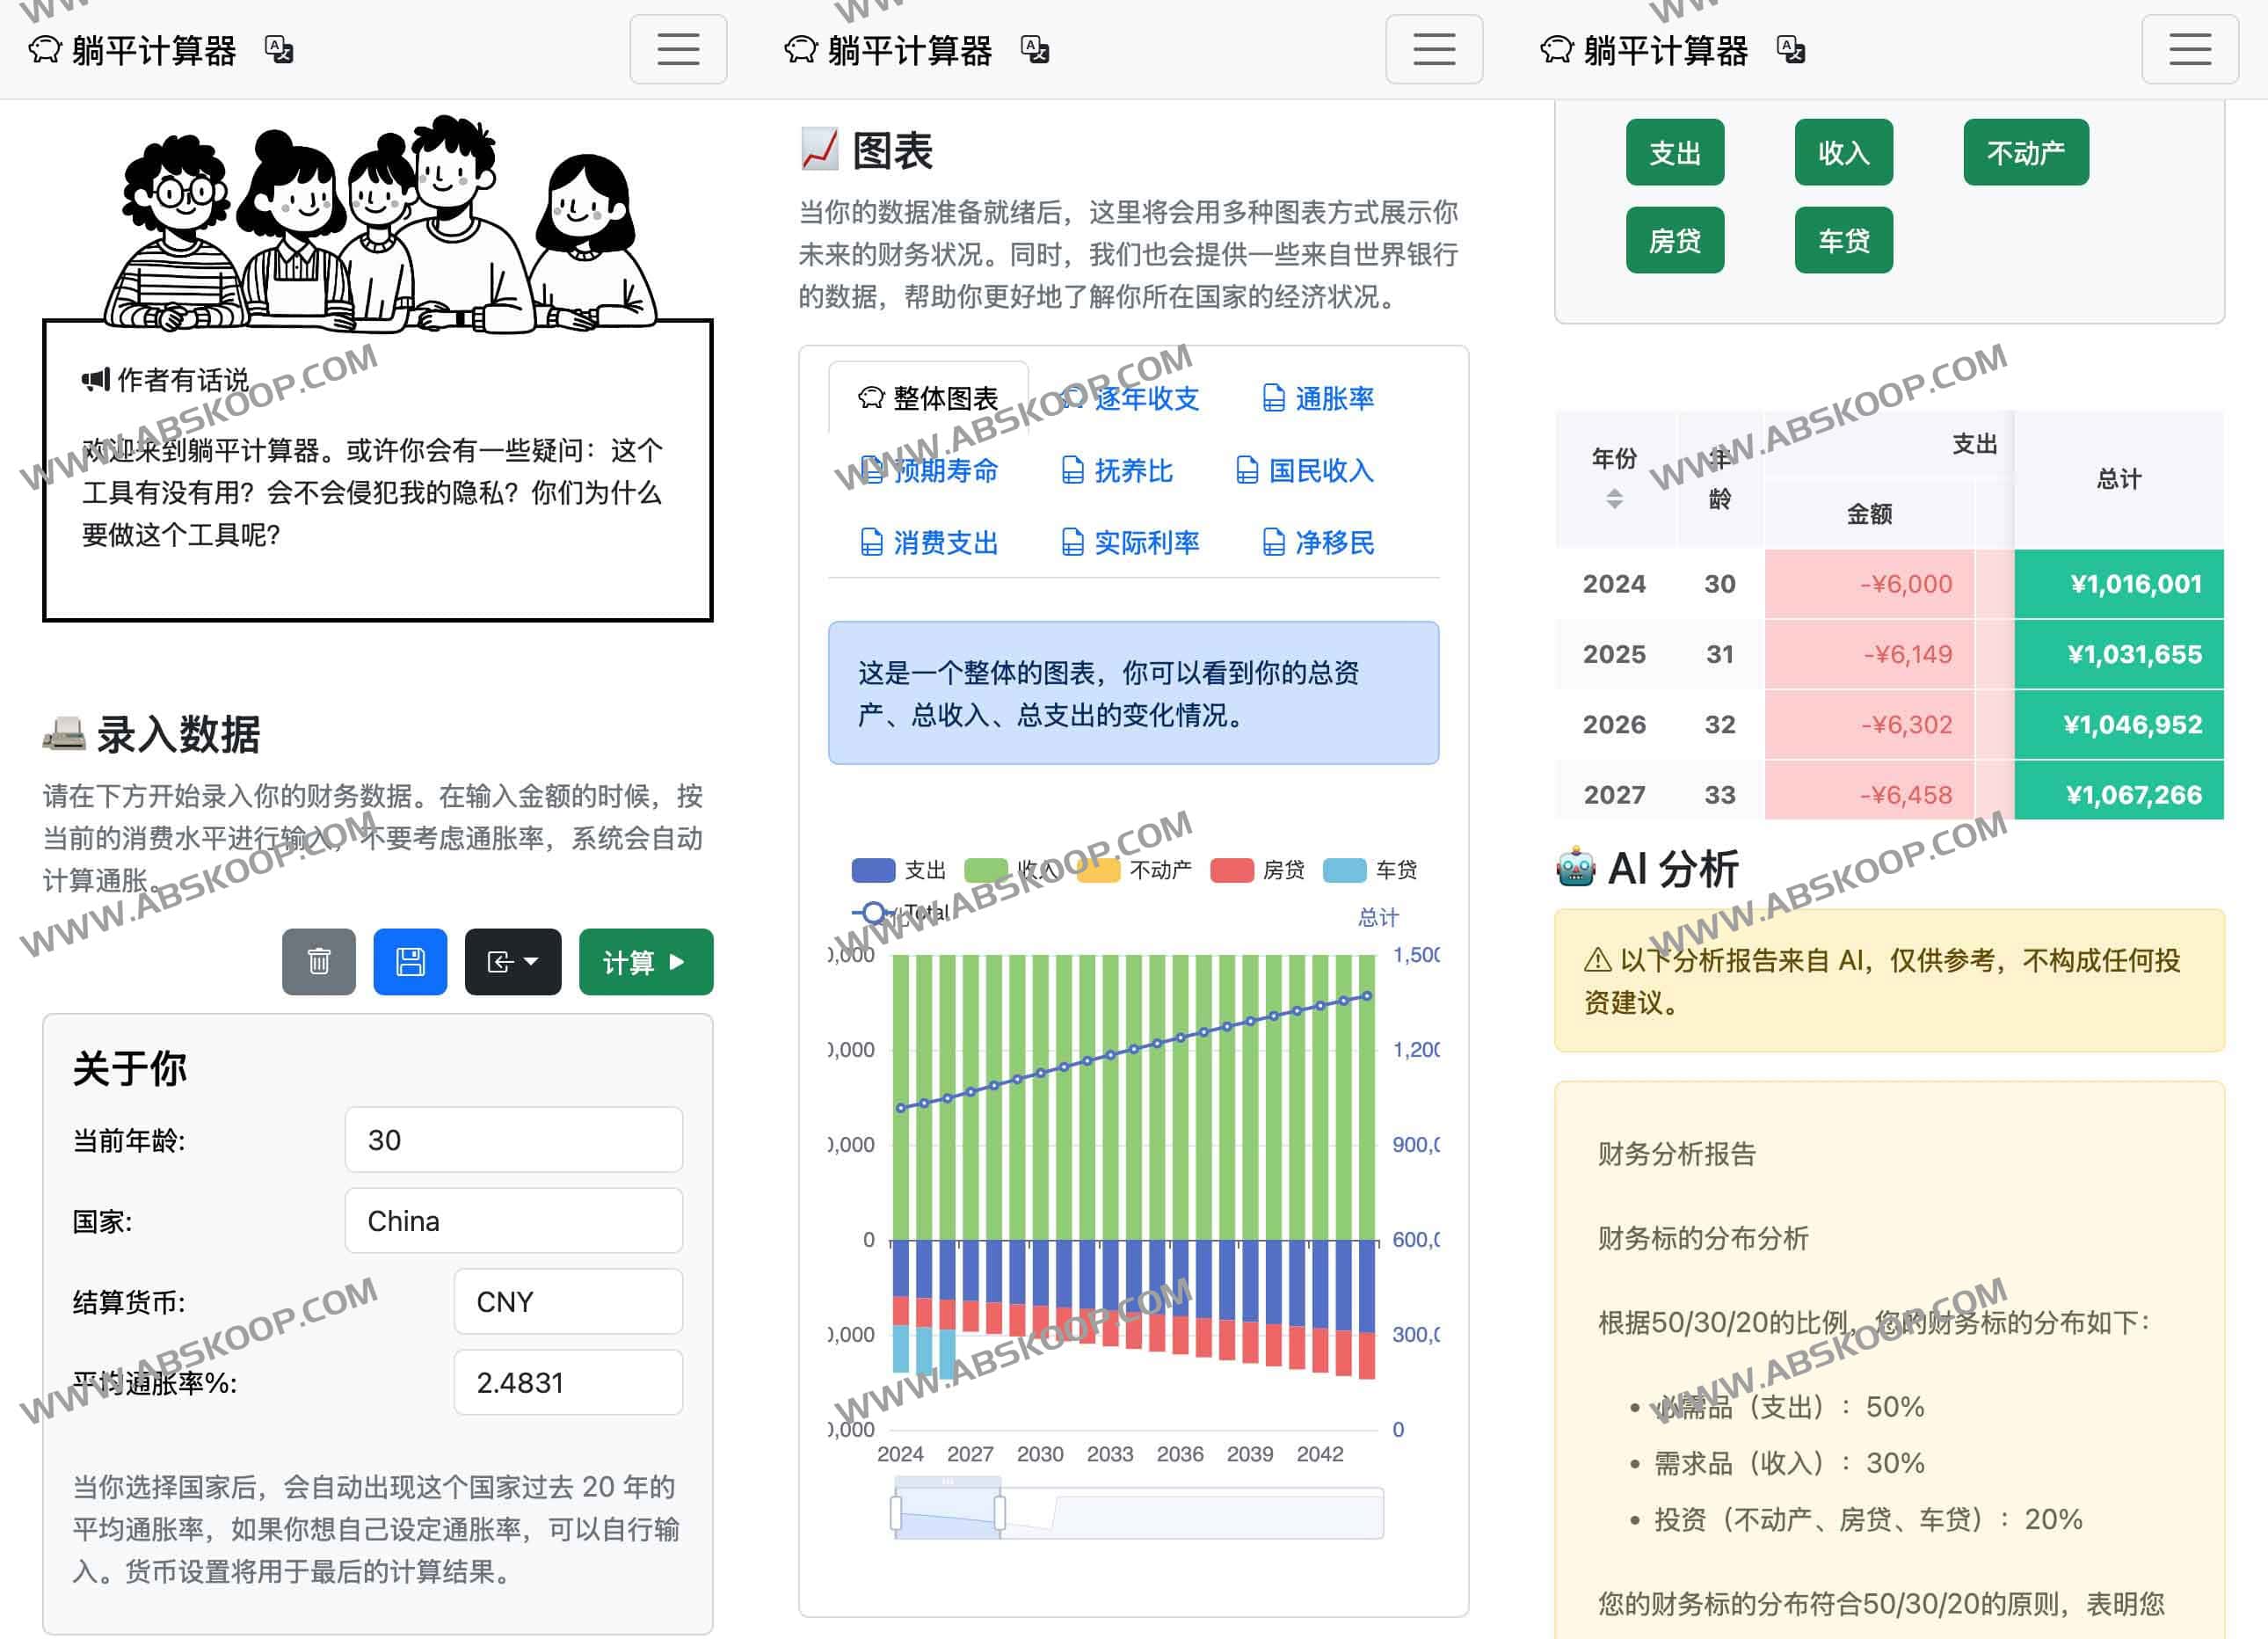Screen dimensions: 2268x1639
Task: Open the 国家 China selector
Action: click(514, 1220)
